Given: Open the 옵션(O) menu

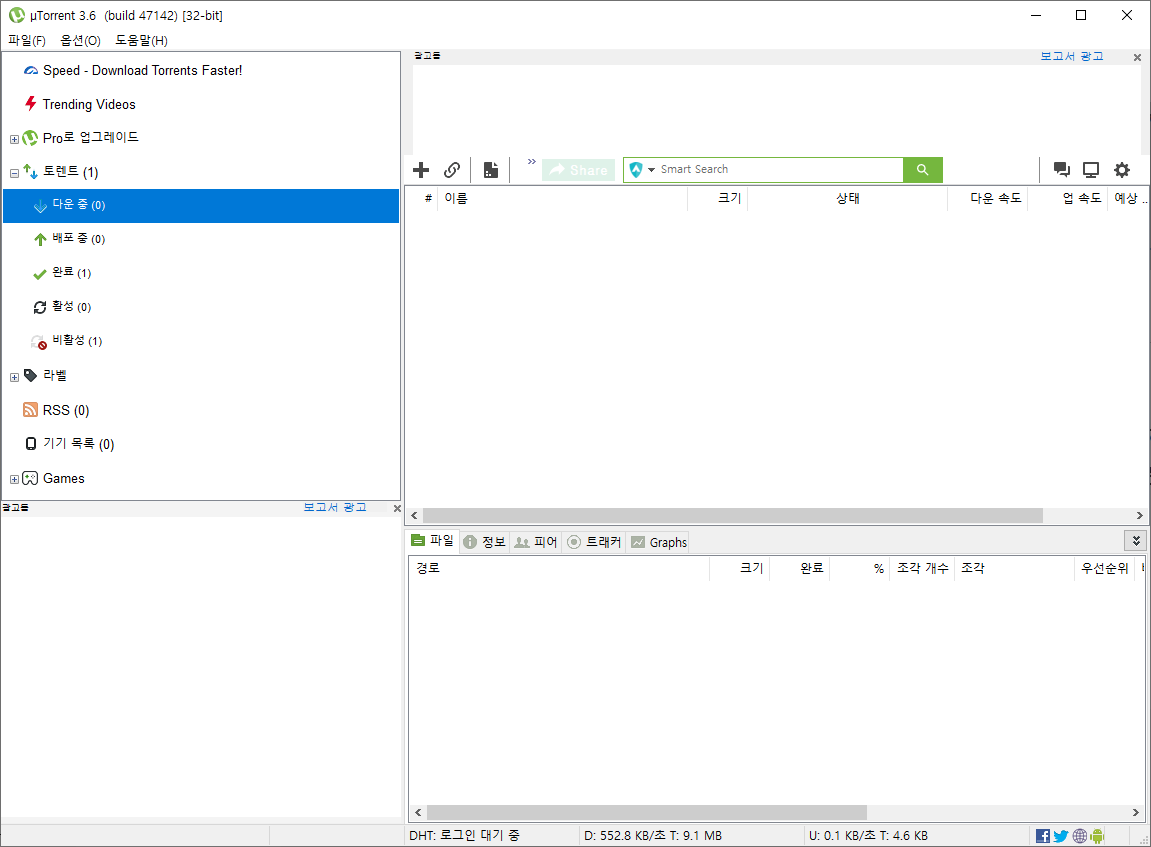Looking at the screenshot, I should [80, 40].
